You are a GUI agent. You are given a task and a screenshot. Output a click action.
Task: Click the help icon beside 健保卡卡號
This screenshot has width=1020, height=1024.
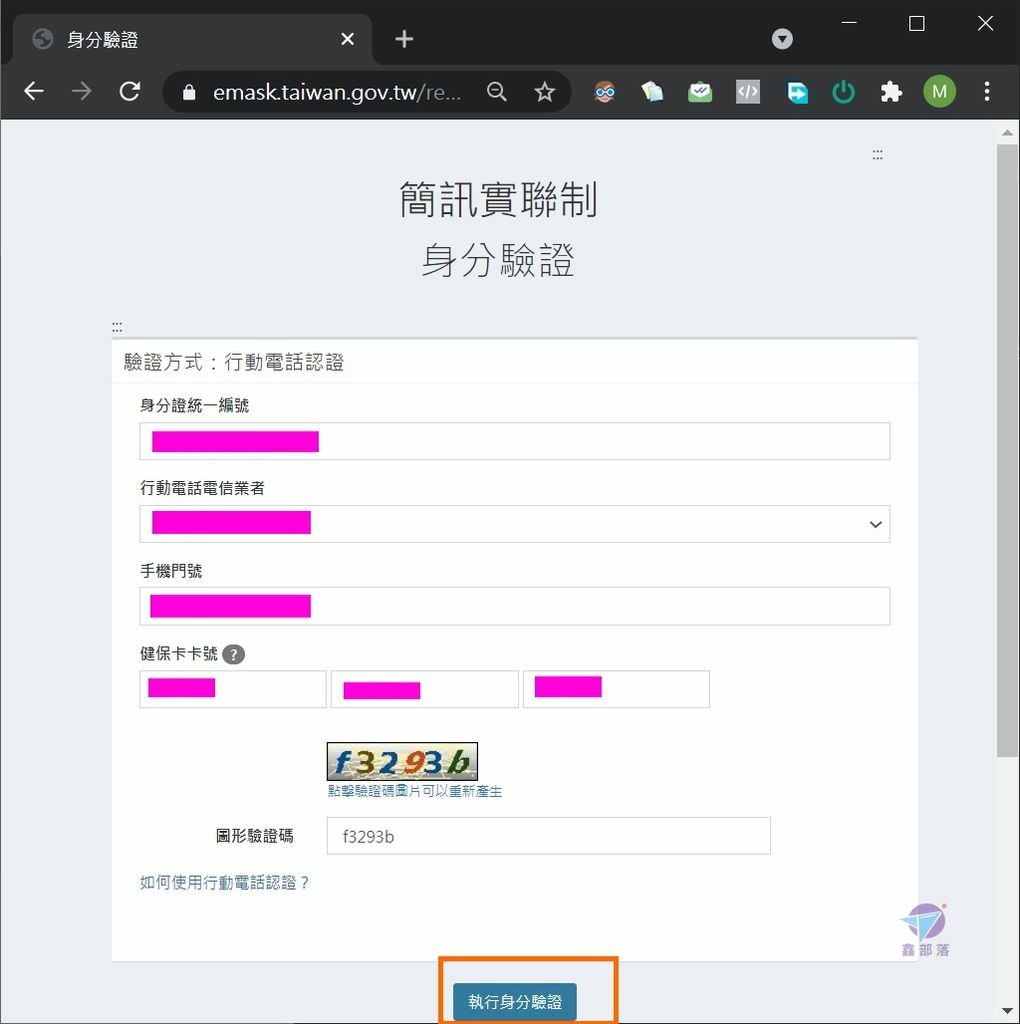point(234,654)
